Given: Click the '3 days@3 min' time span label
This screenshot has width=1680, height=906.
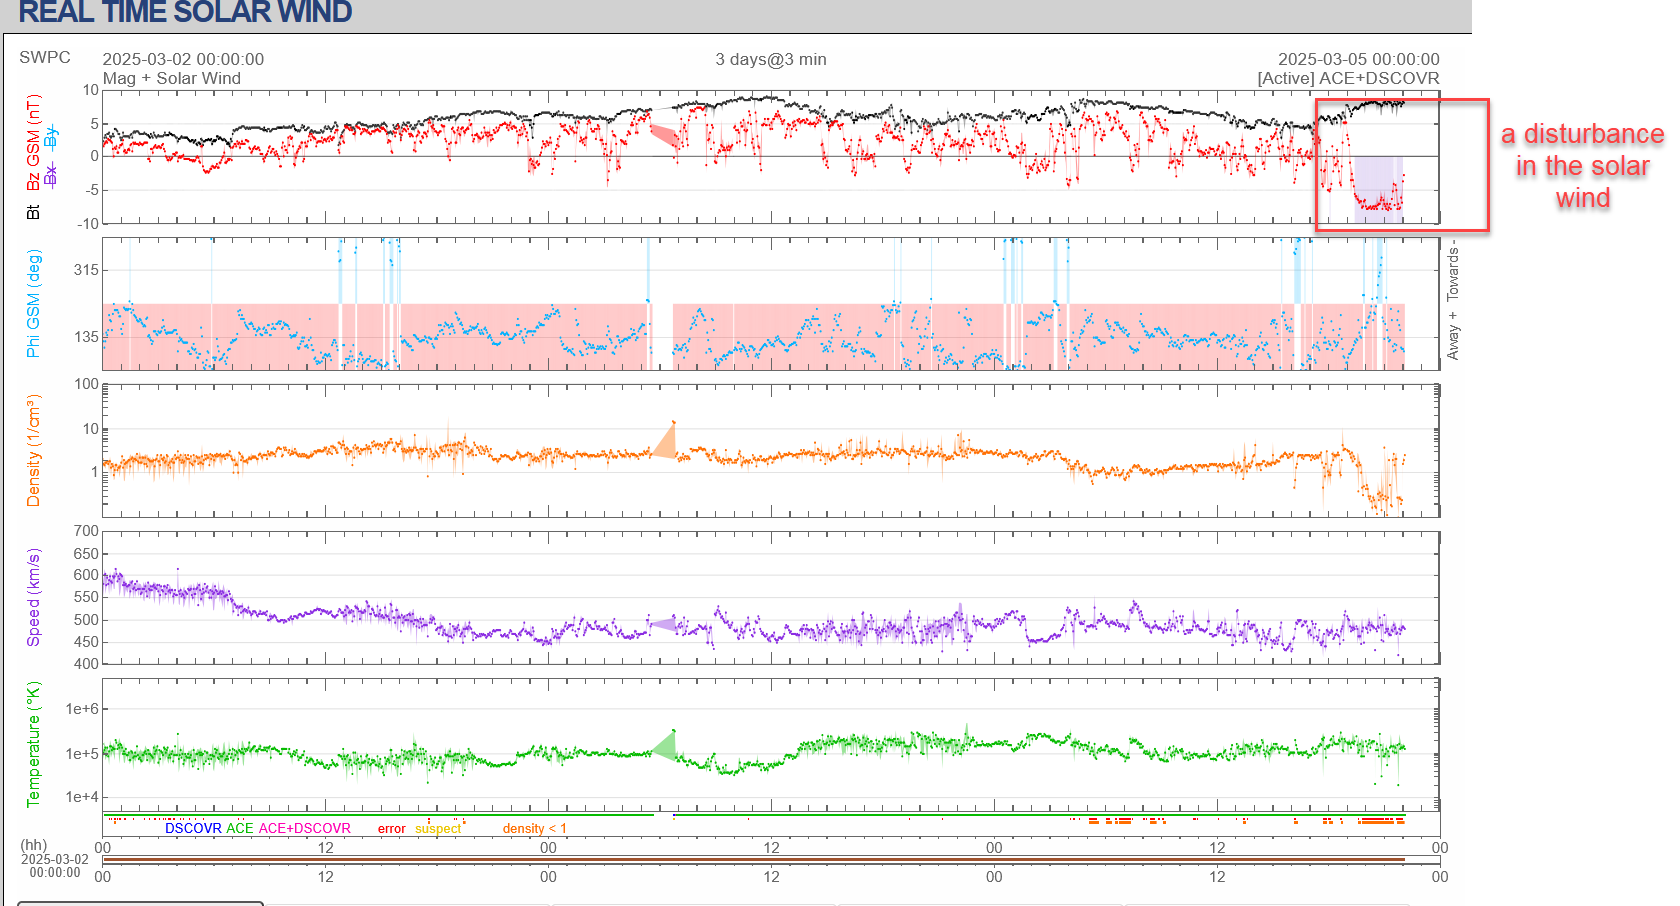Looking at the screenshot, I should (771, 59).
